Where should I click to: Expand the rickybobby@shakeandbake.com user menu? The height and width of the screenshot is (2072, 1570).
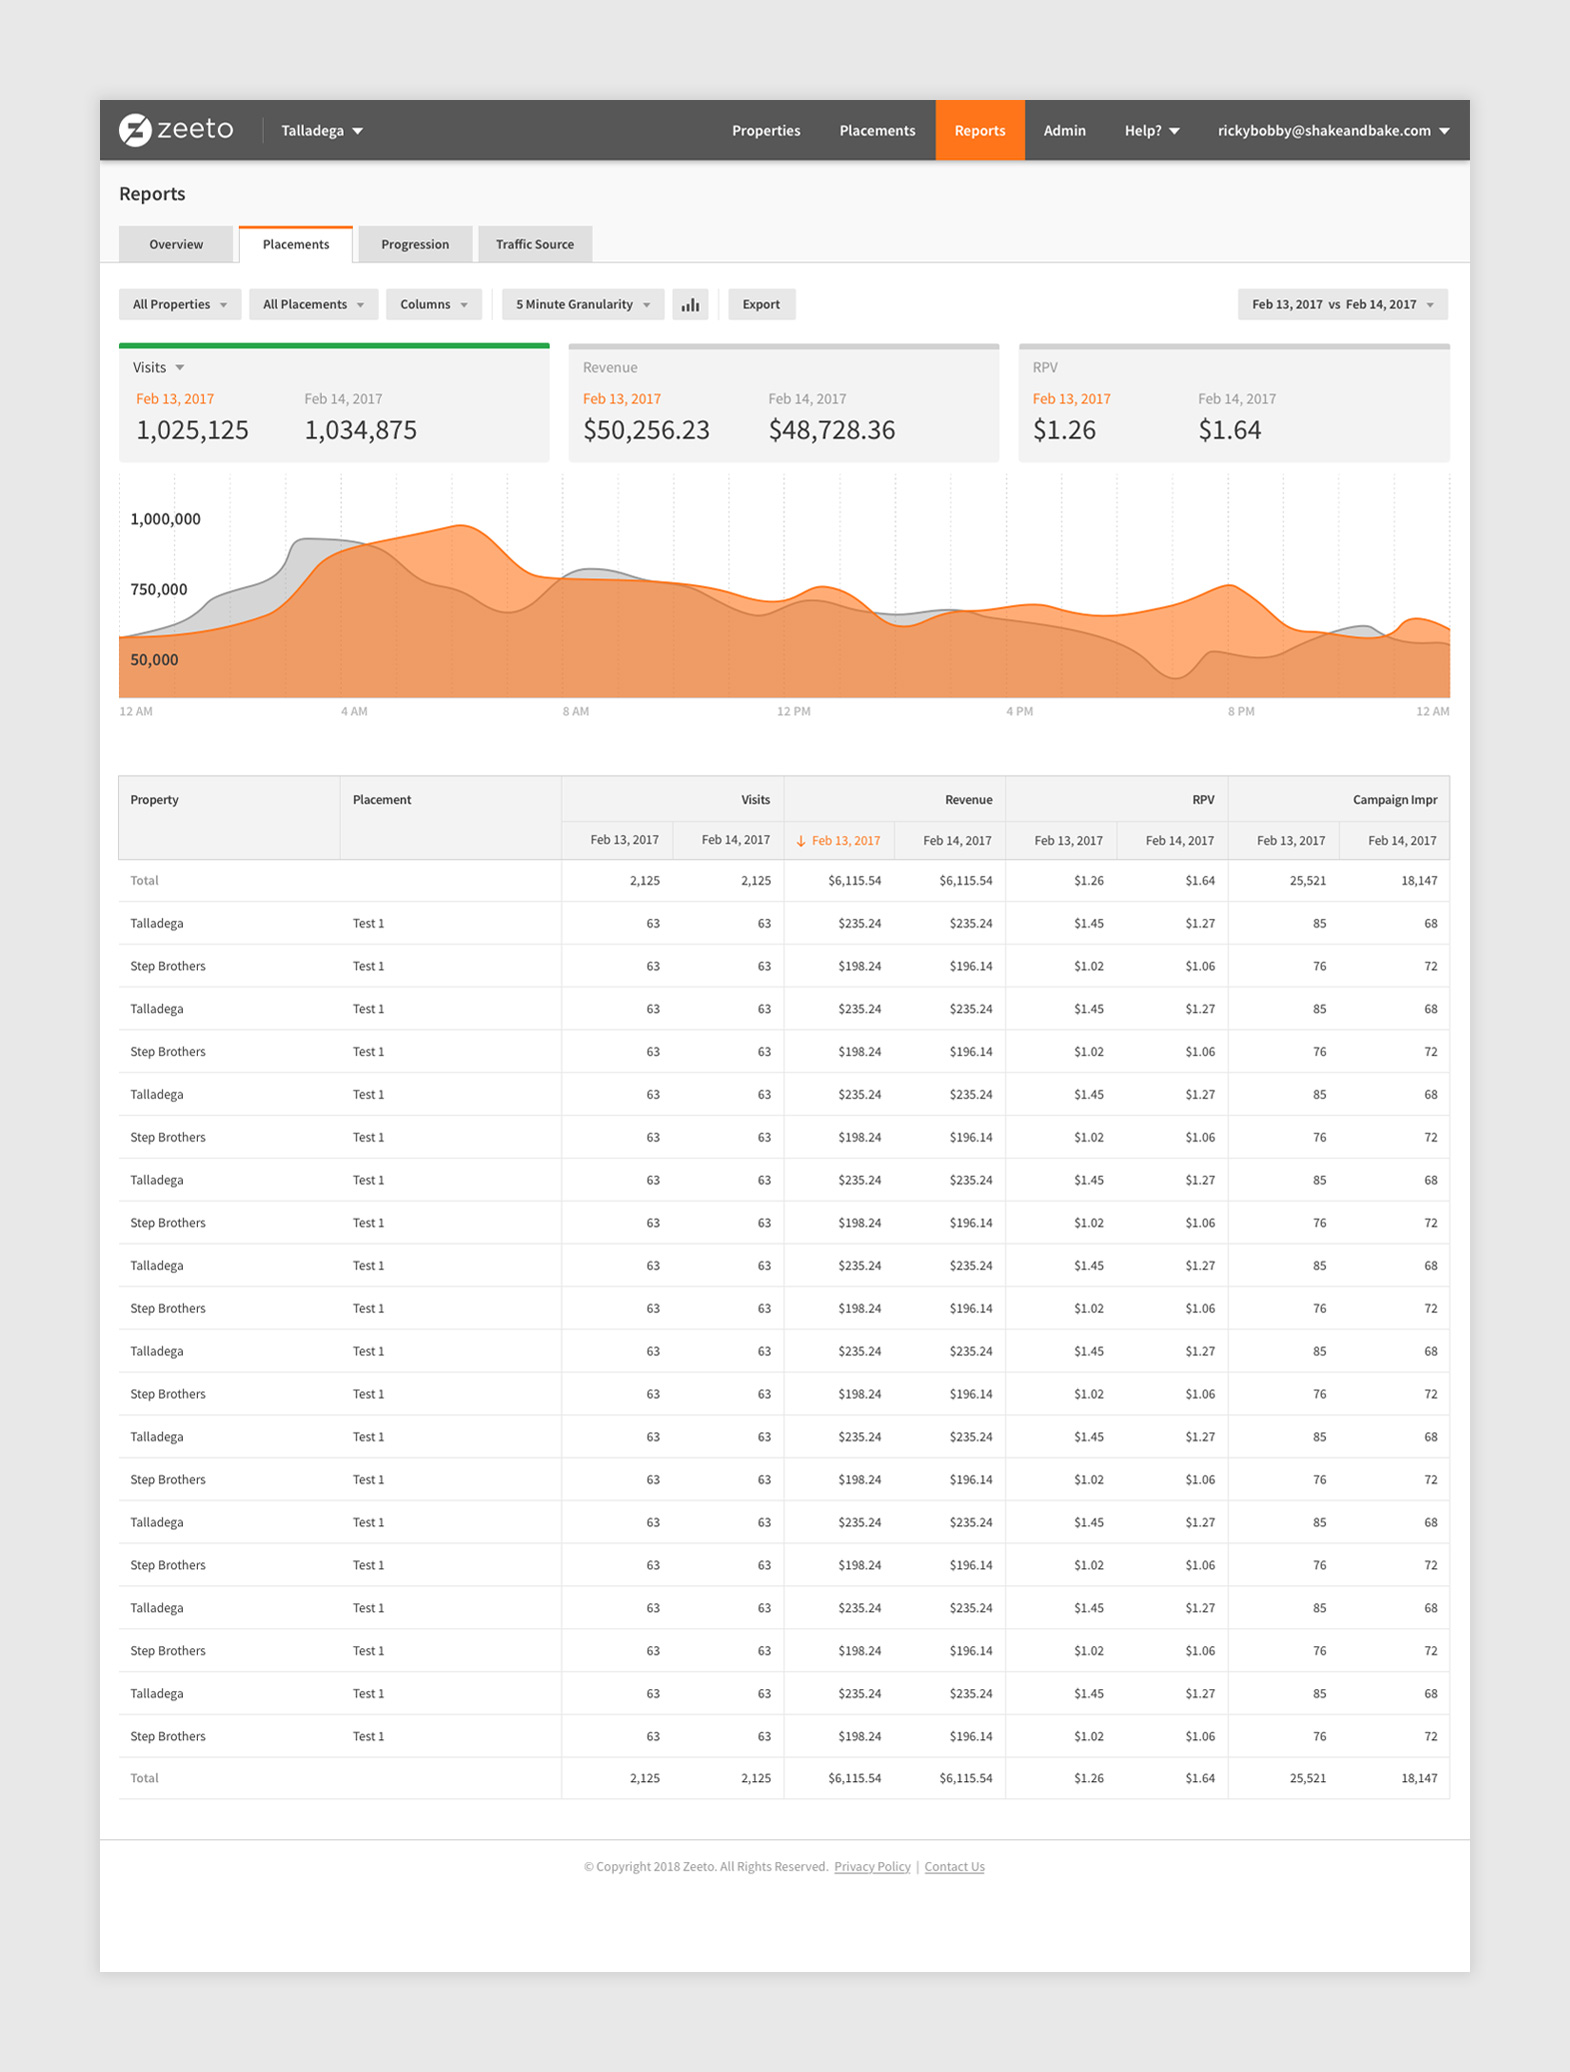1334,130
